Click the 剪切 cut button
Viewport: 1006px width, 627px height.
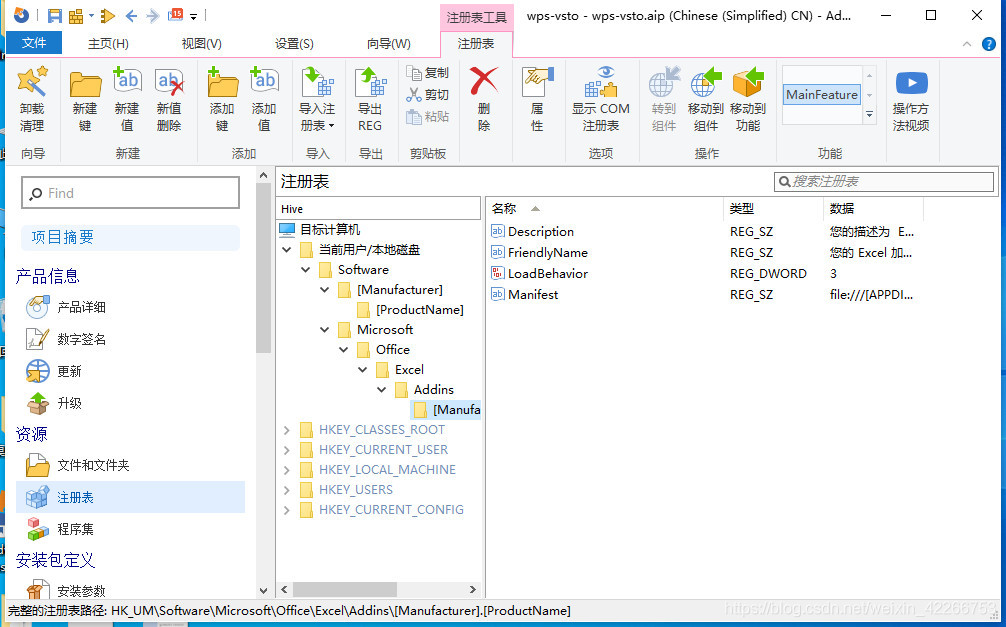tap(428, 94)
